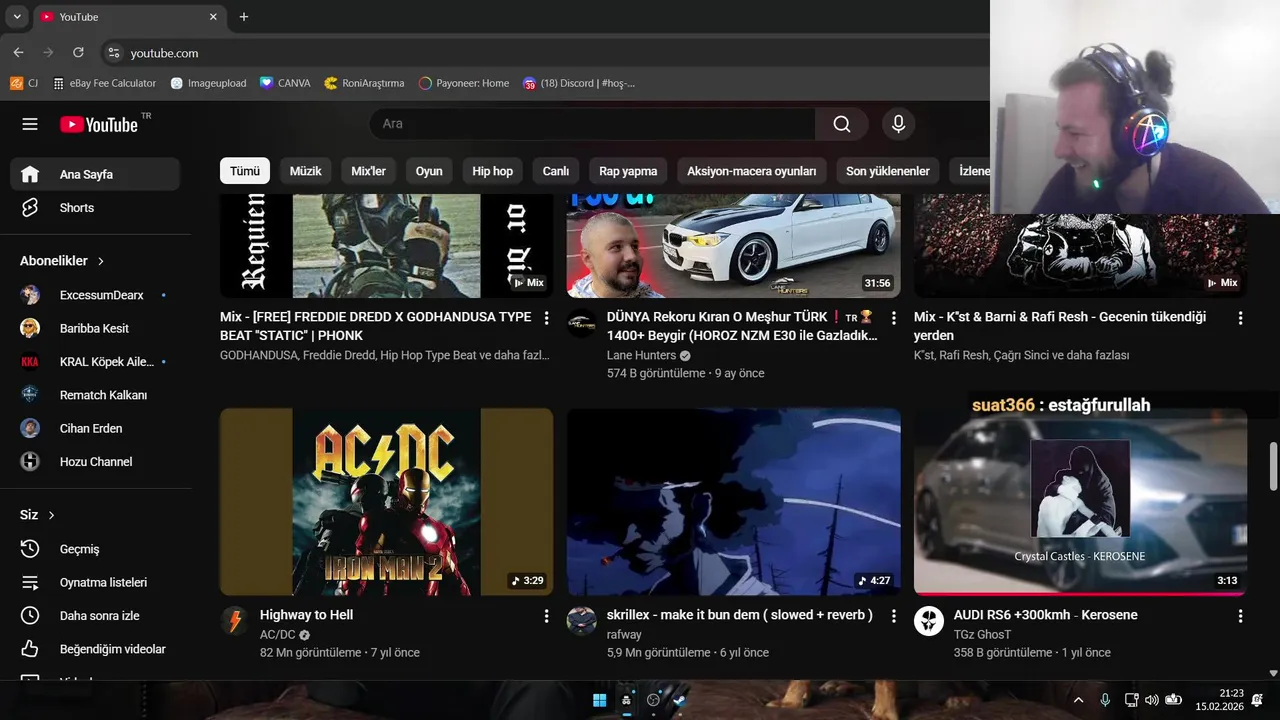Click the YouTube logo
Viewport: 1280px width, 720px height.
(99, 124)
